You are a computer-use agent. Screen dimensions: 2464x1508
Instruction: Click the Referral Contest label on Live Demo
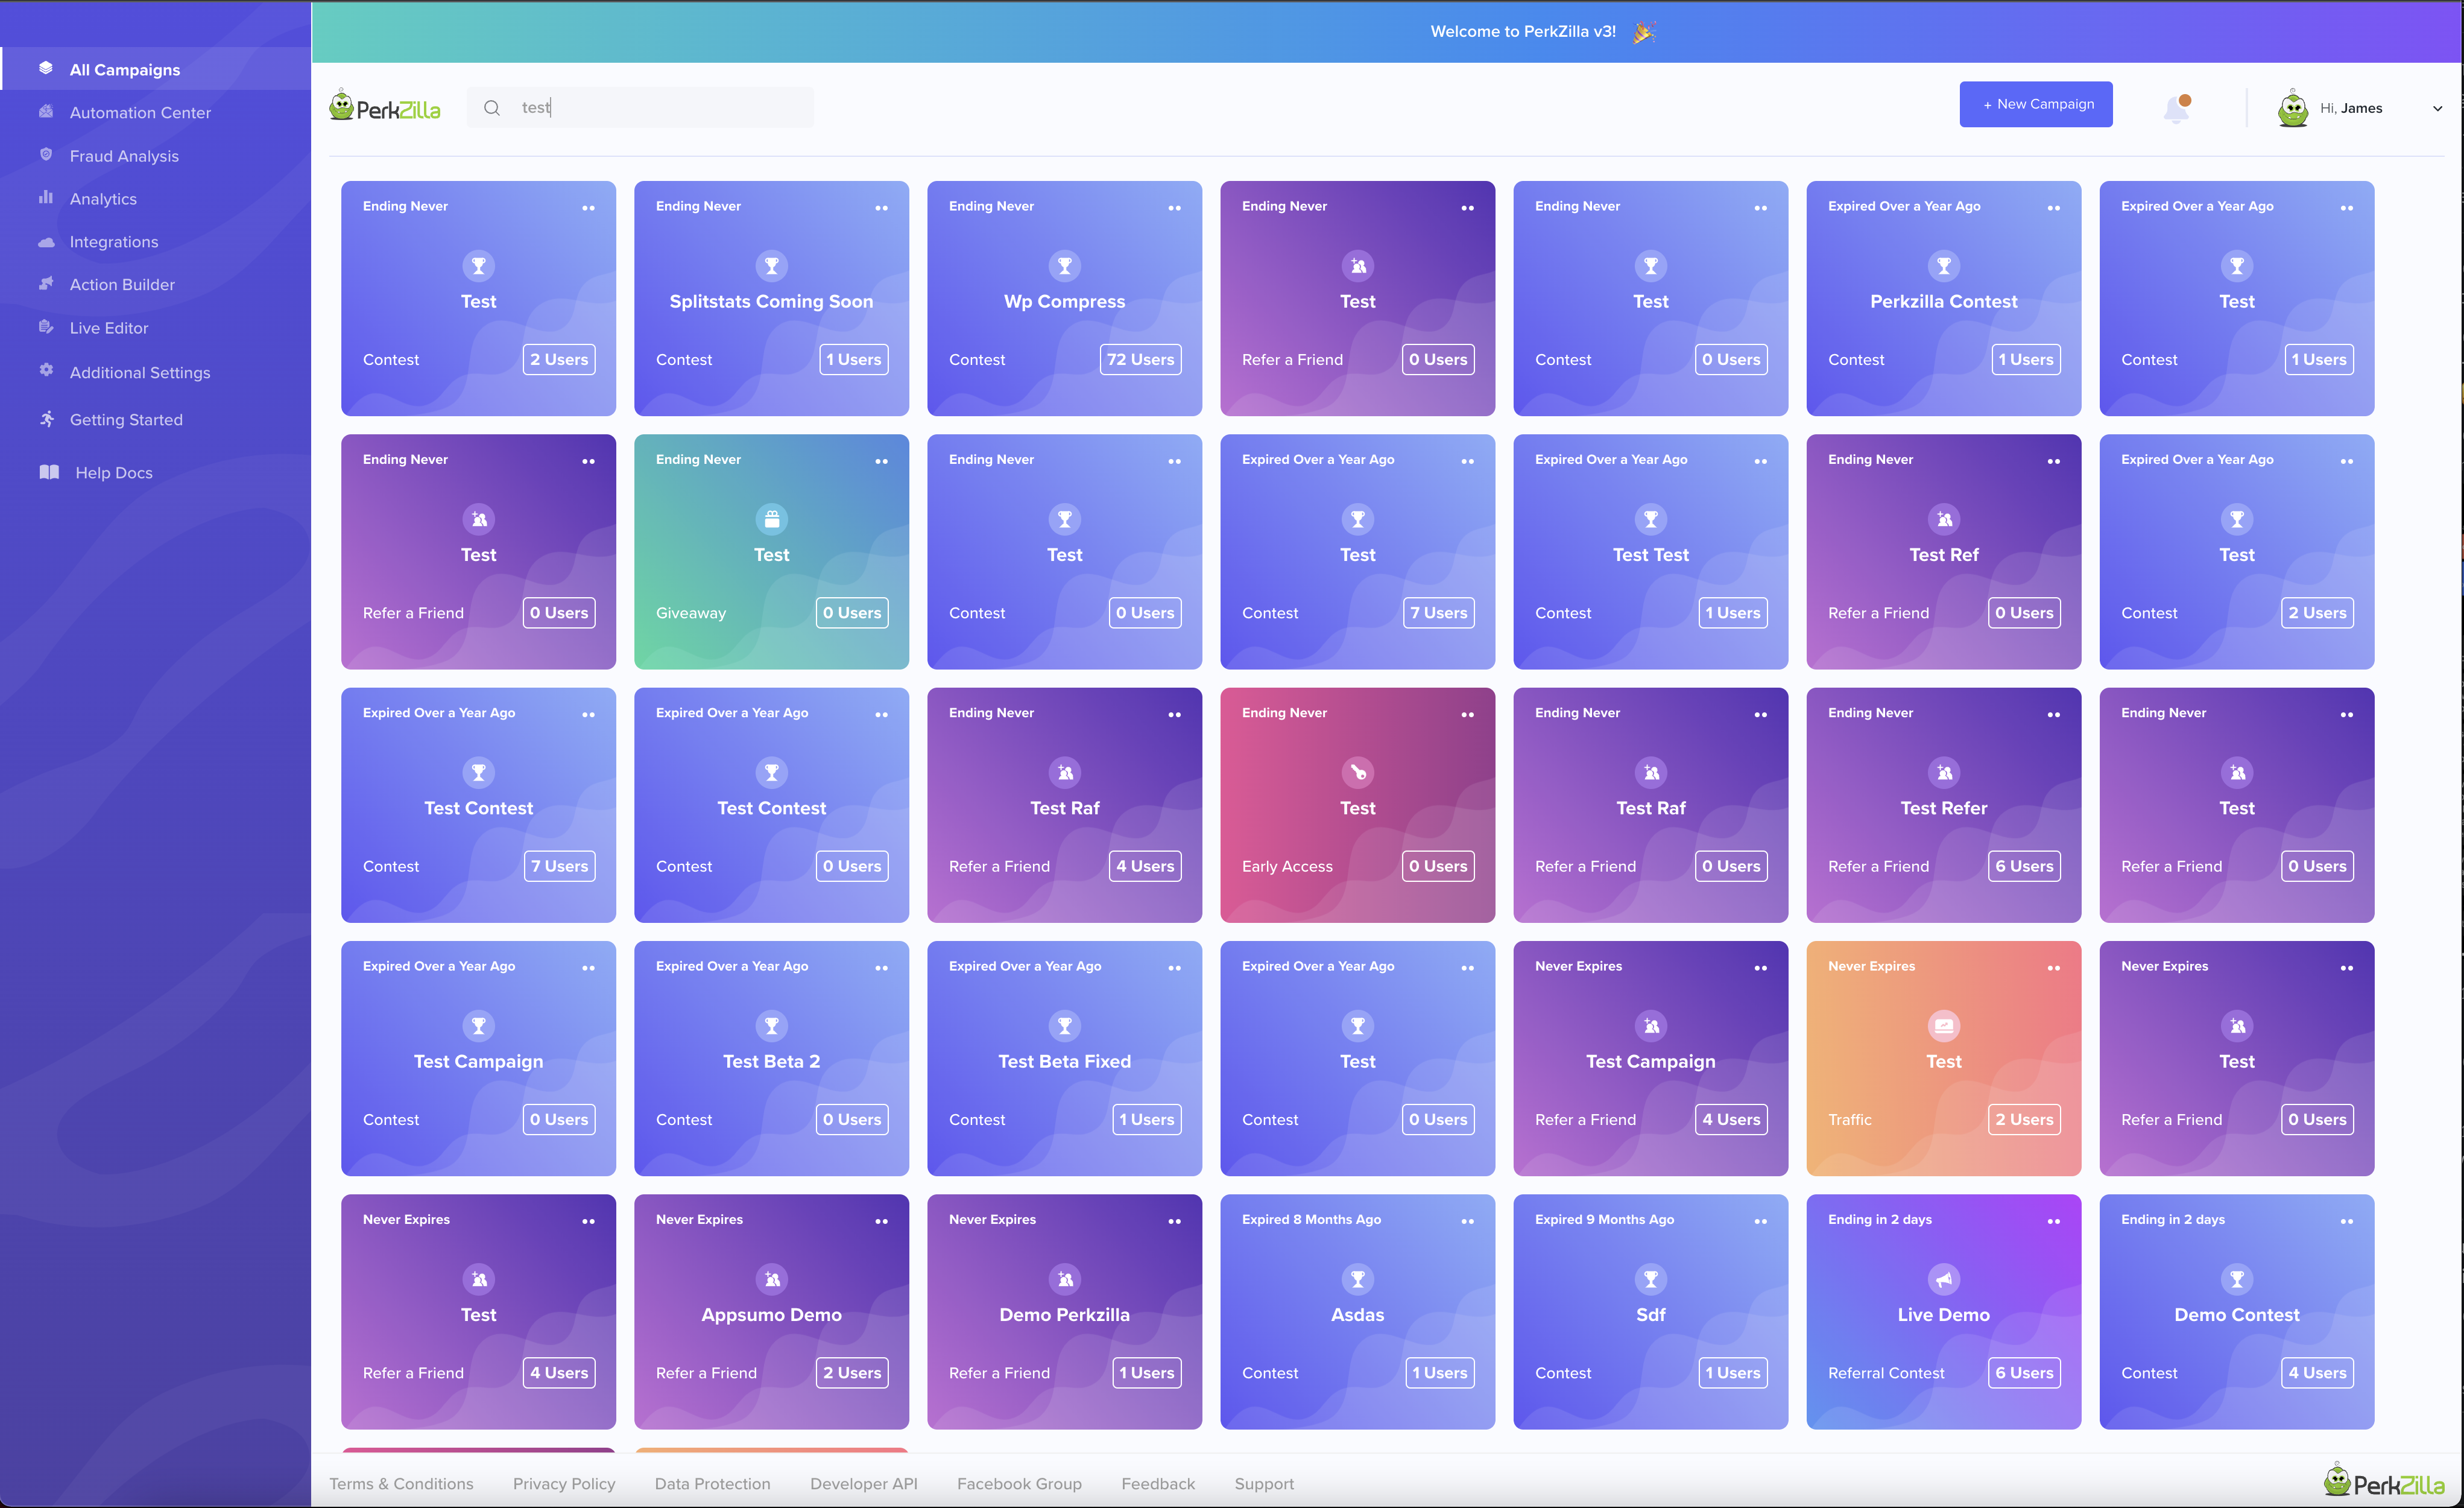pos(1886,1373)
